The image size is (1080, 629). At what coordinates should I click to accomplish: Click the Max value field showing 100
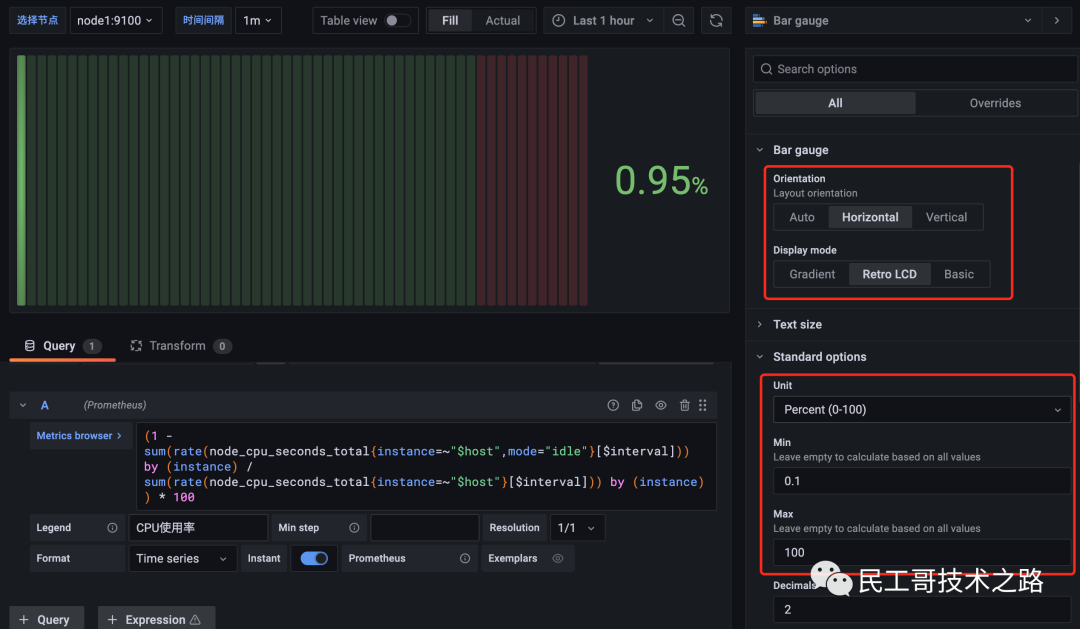[922, 553]
